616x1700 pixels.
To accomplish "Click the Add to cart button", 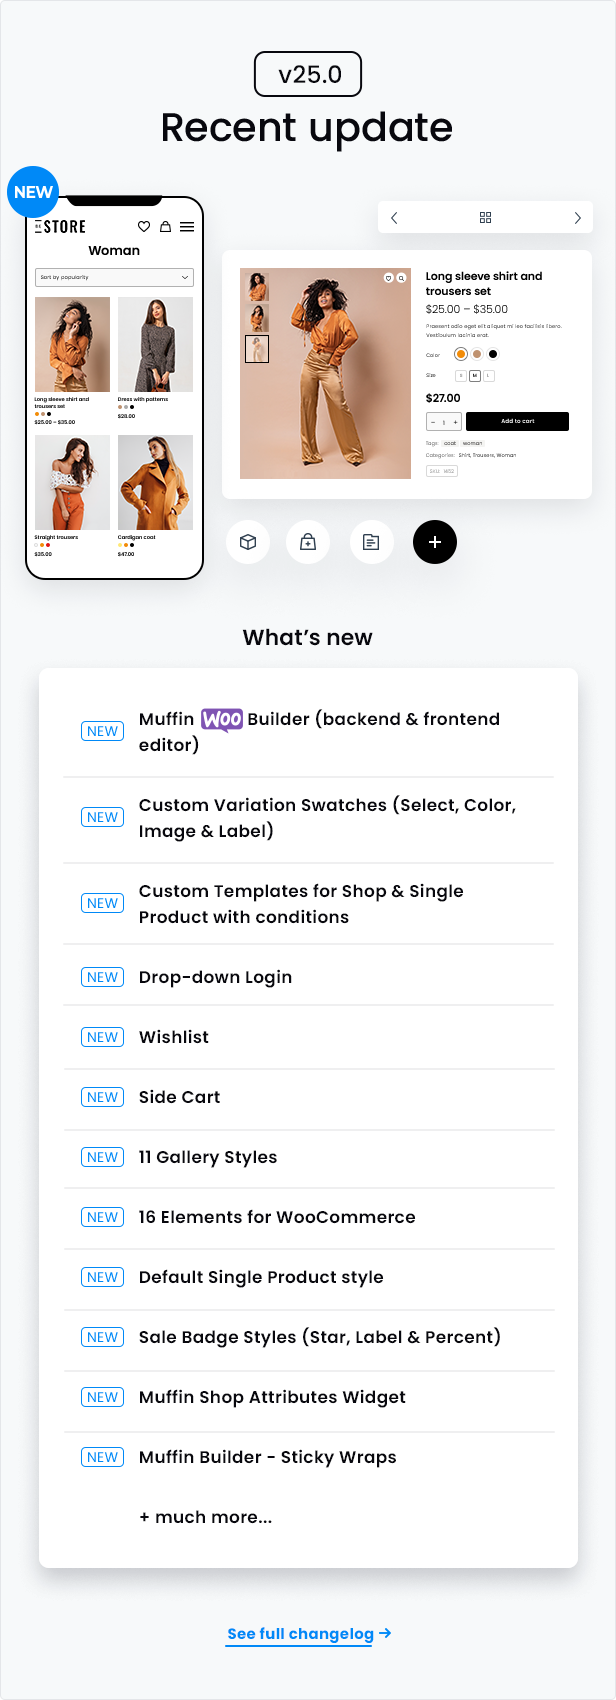I will coord(517,421).
